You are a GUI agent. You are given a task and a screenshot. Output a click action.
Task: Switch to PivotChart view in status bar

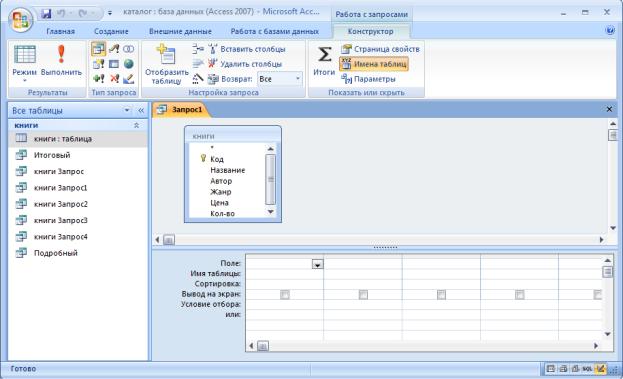(575, 369)
